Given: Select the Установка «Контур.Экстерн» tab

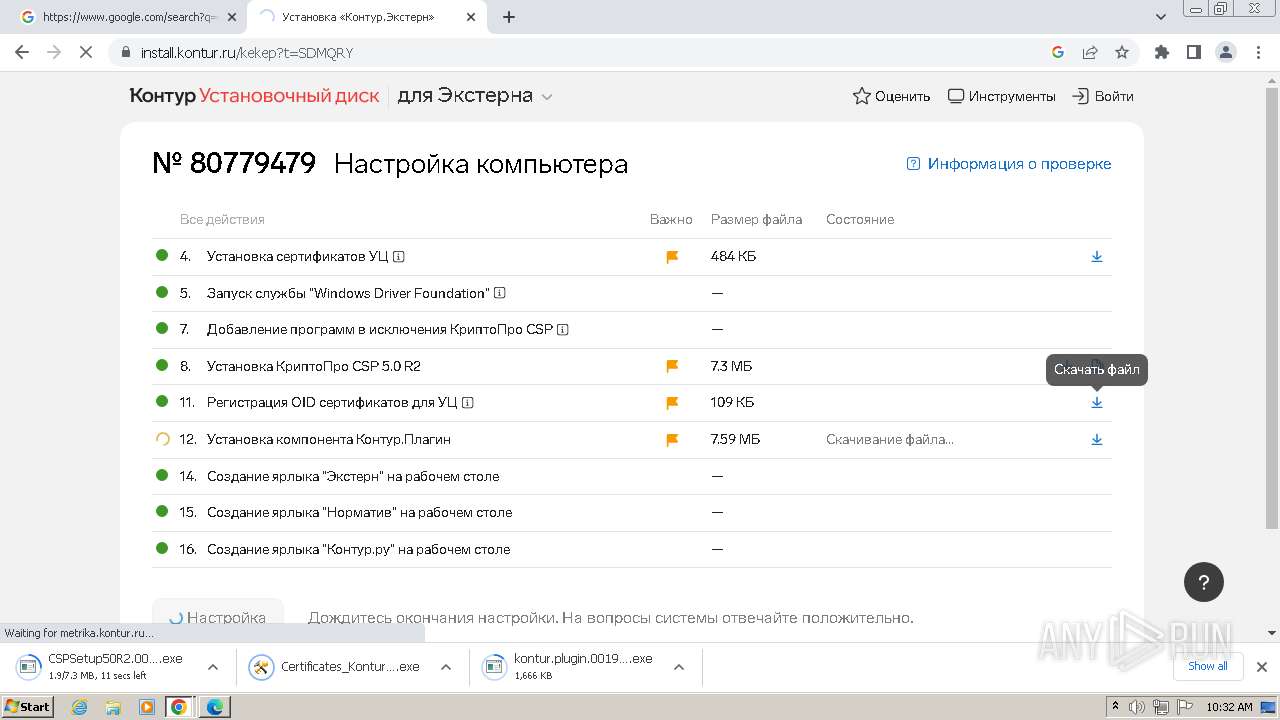Looking at the screenshot, I should tap(358, 17).
